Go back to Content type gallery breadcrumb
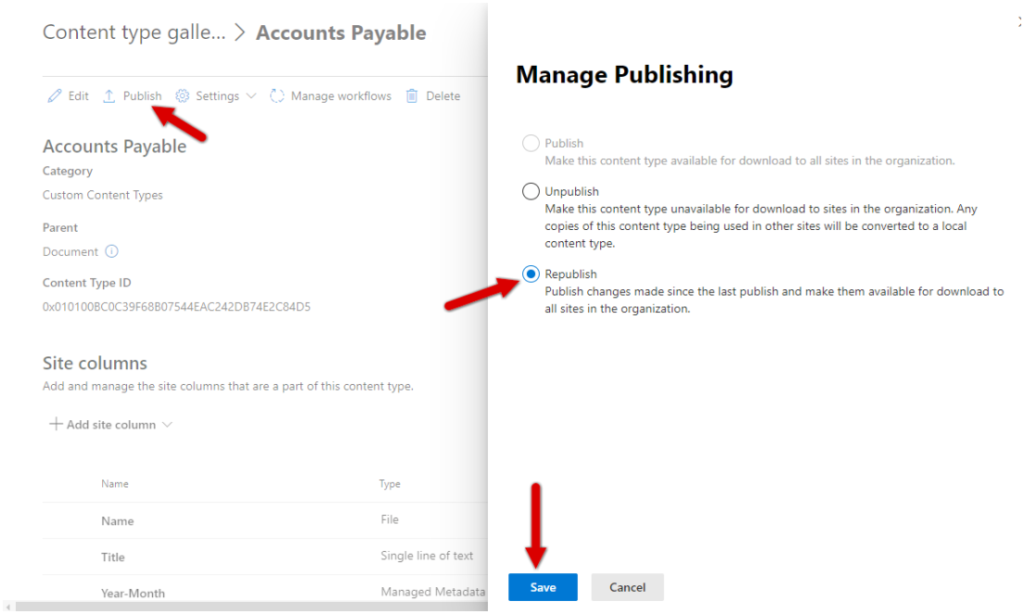 coord(134,32)
